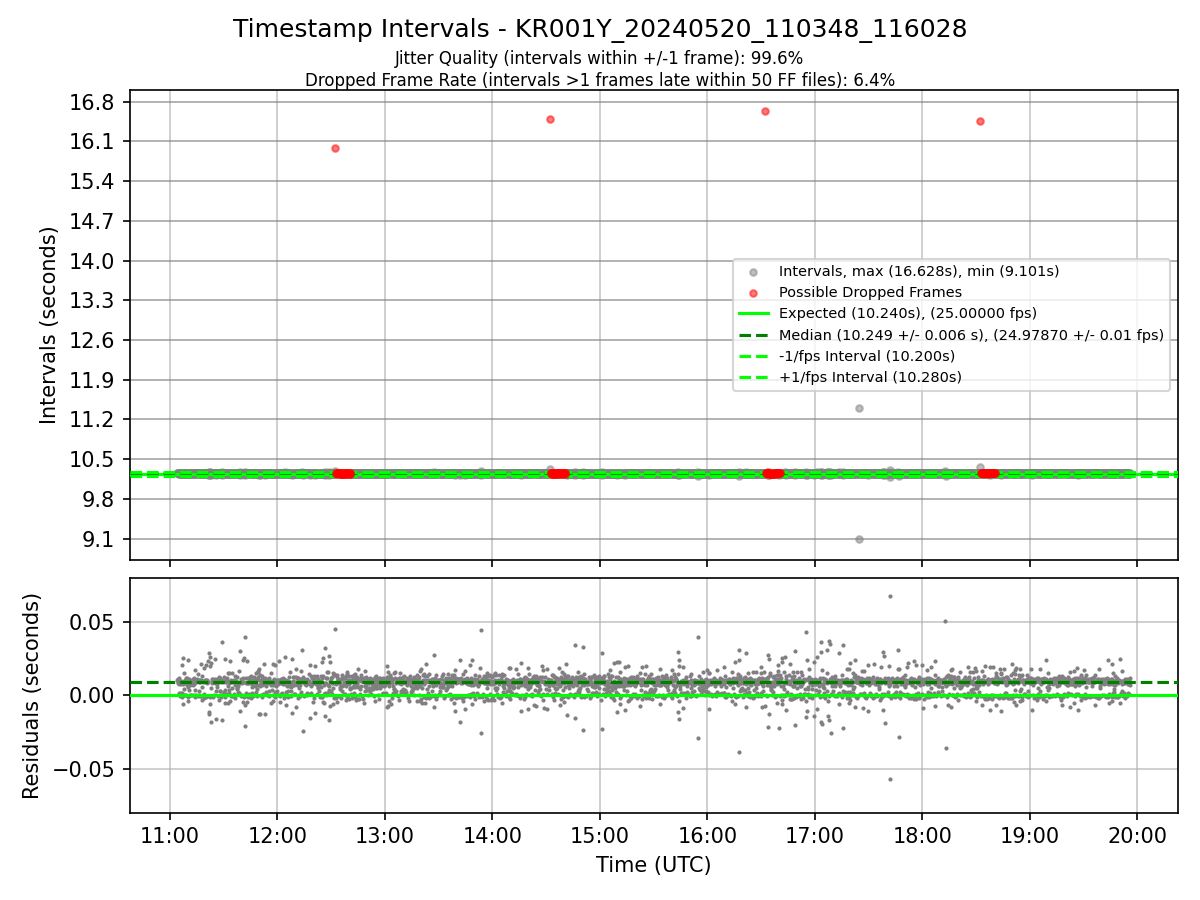Image resolution: width=1200 pixels, height=900 pixels.
Task: Click the 15:00 x-axis tick label
Action: [x=599, y=835]
